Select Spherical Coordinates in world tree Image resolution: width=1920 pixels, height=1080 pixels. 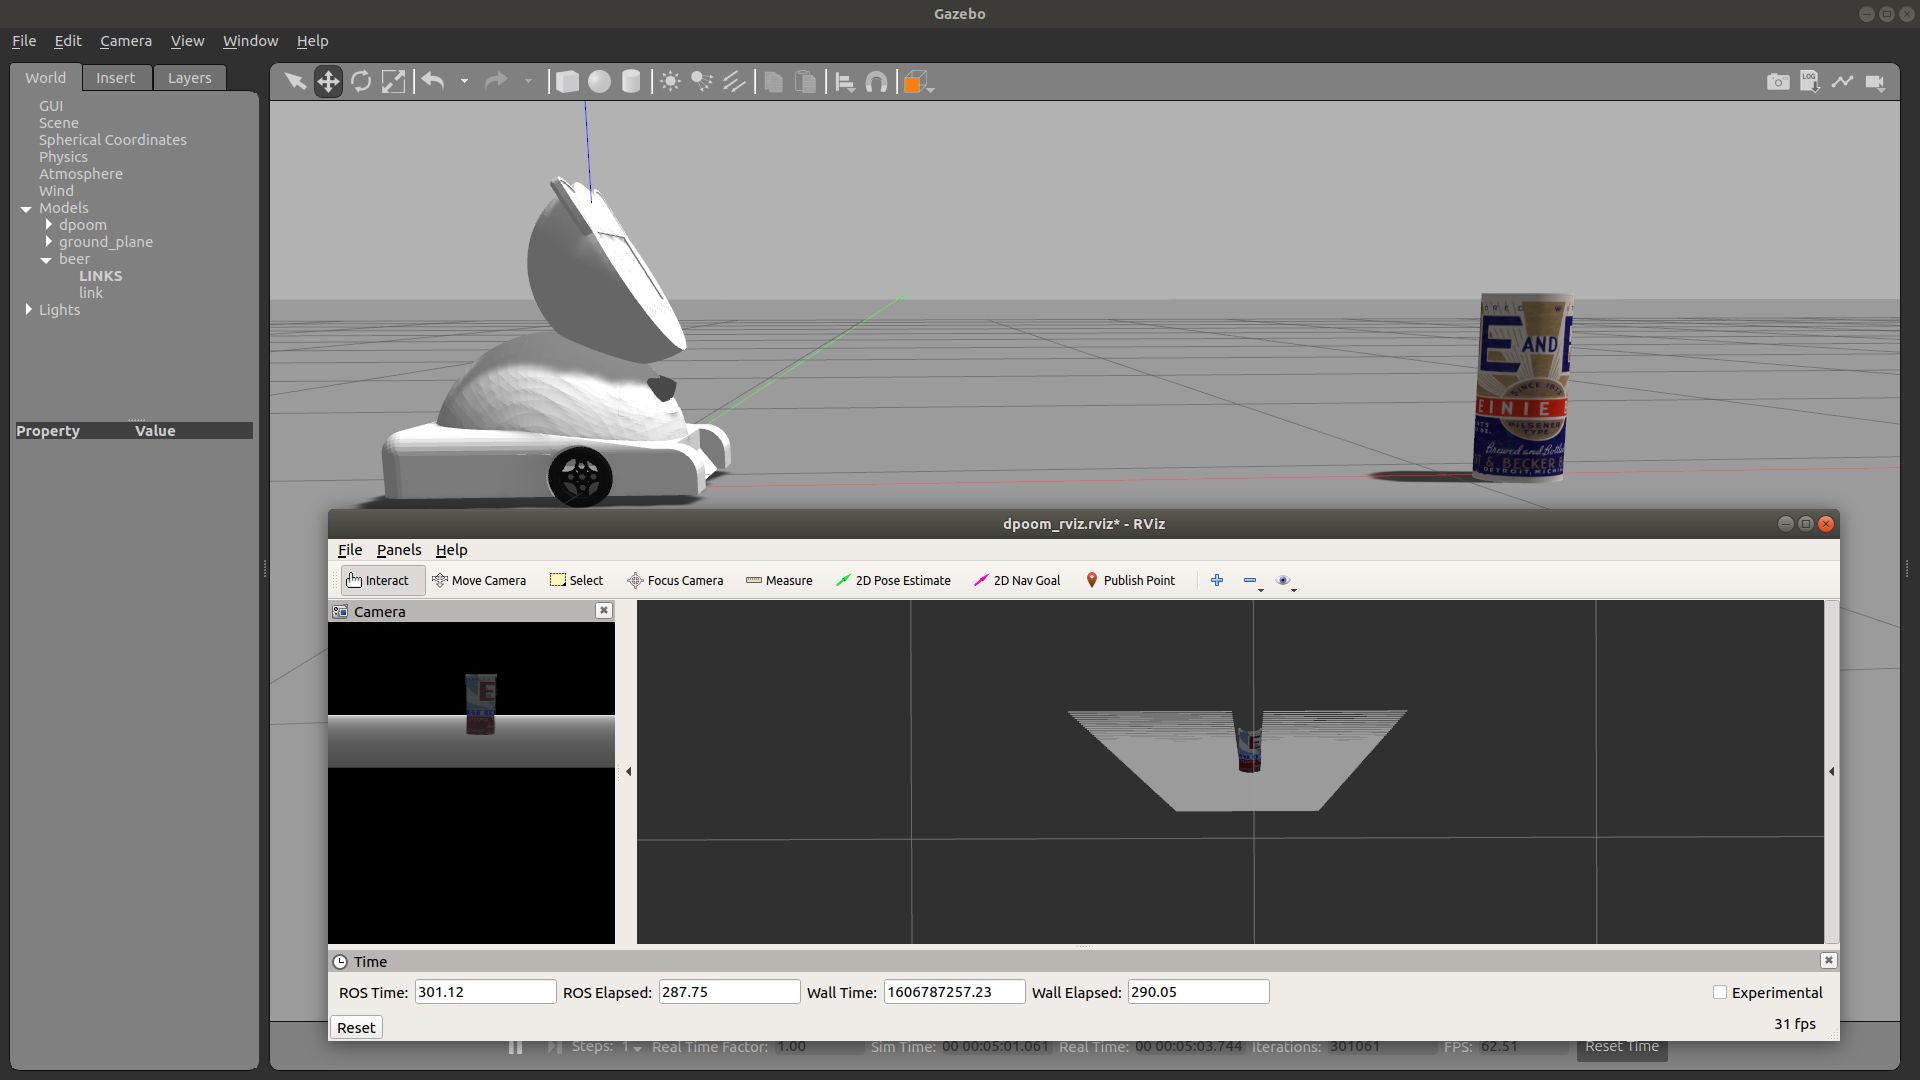click(x=113, y=140)
